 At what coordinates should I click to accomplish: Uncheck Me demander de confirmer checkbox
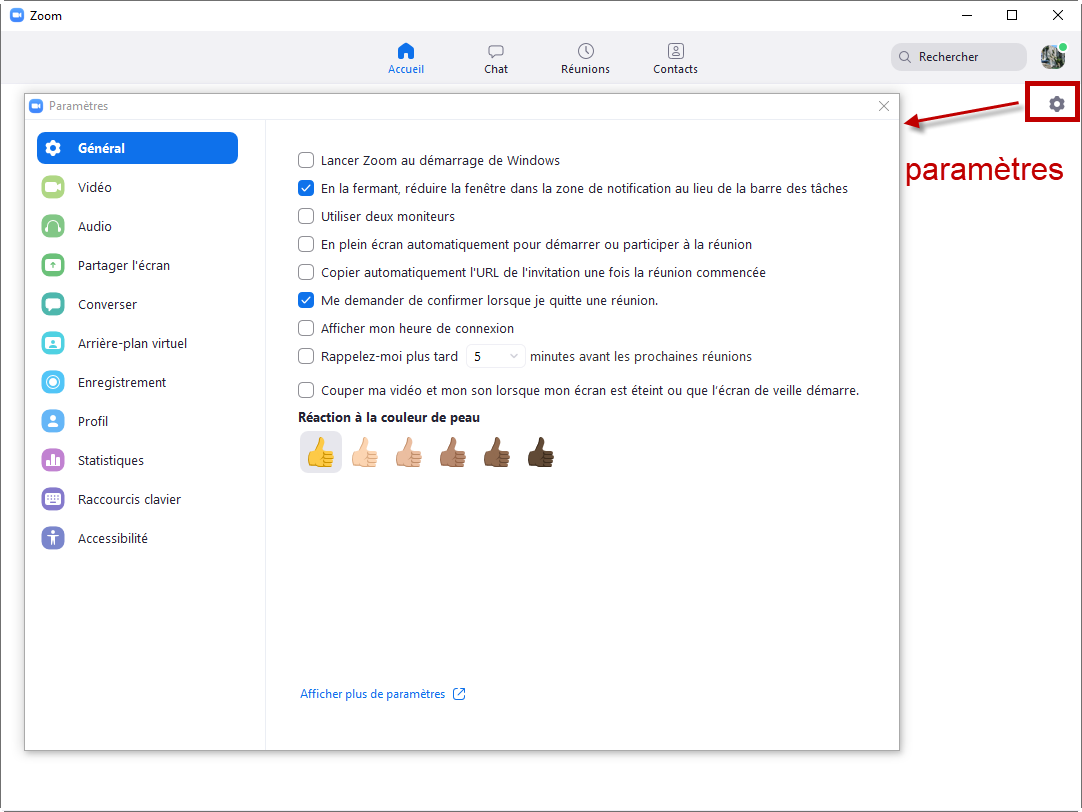click(x=306, y=300)
